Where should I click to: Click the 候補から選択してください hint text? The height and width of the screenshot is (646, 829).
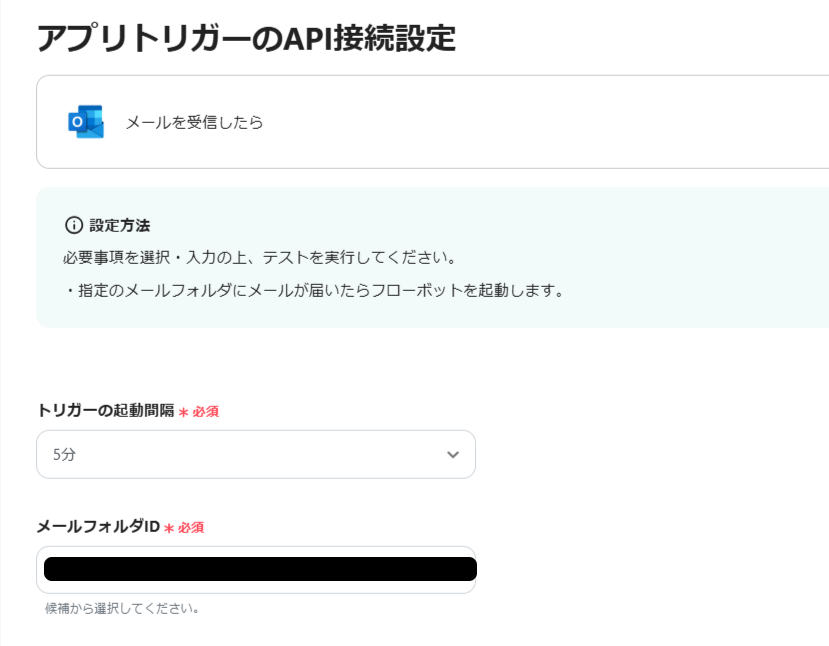pos(122,608)
